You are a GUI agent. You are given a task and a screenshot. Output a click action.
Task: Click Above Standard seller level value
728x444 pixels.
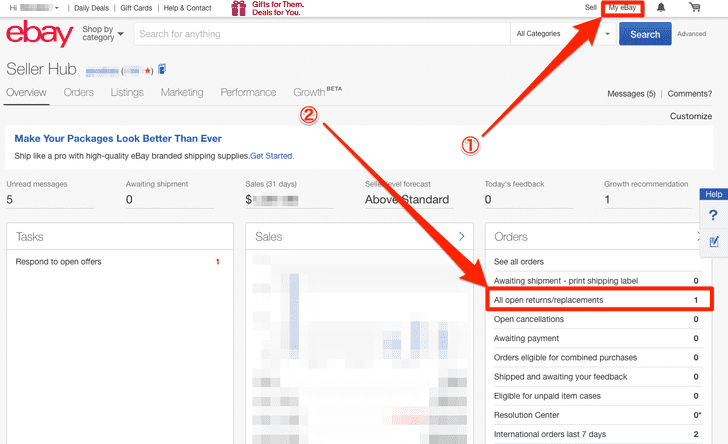[x=407, y=200]
